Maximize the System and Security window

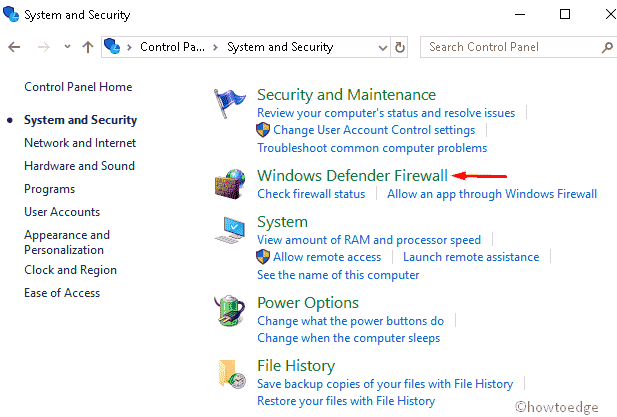[565, 15]
